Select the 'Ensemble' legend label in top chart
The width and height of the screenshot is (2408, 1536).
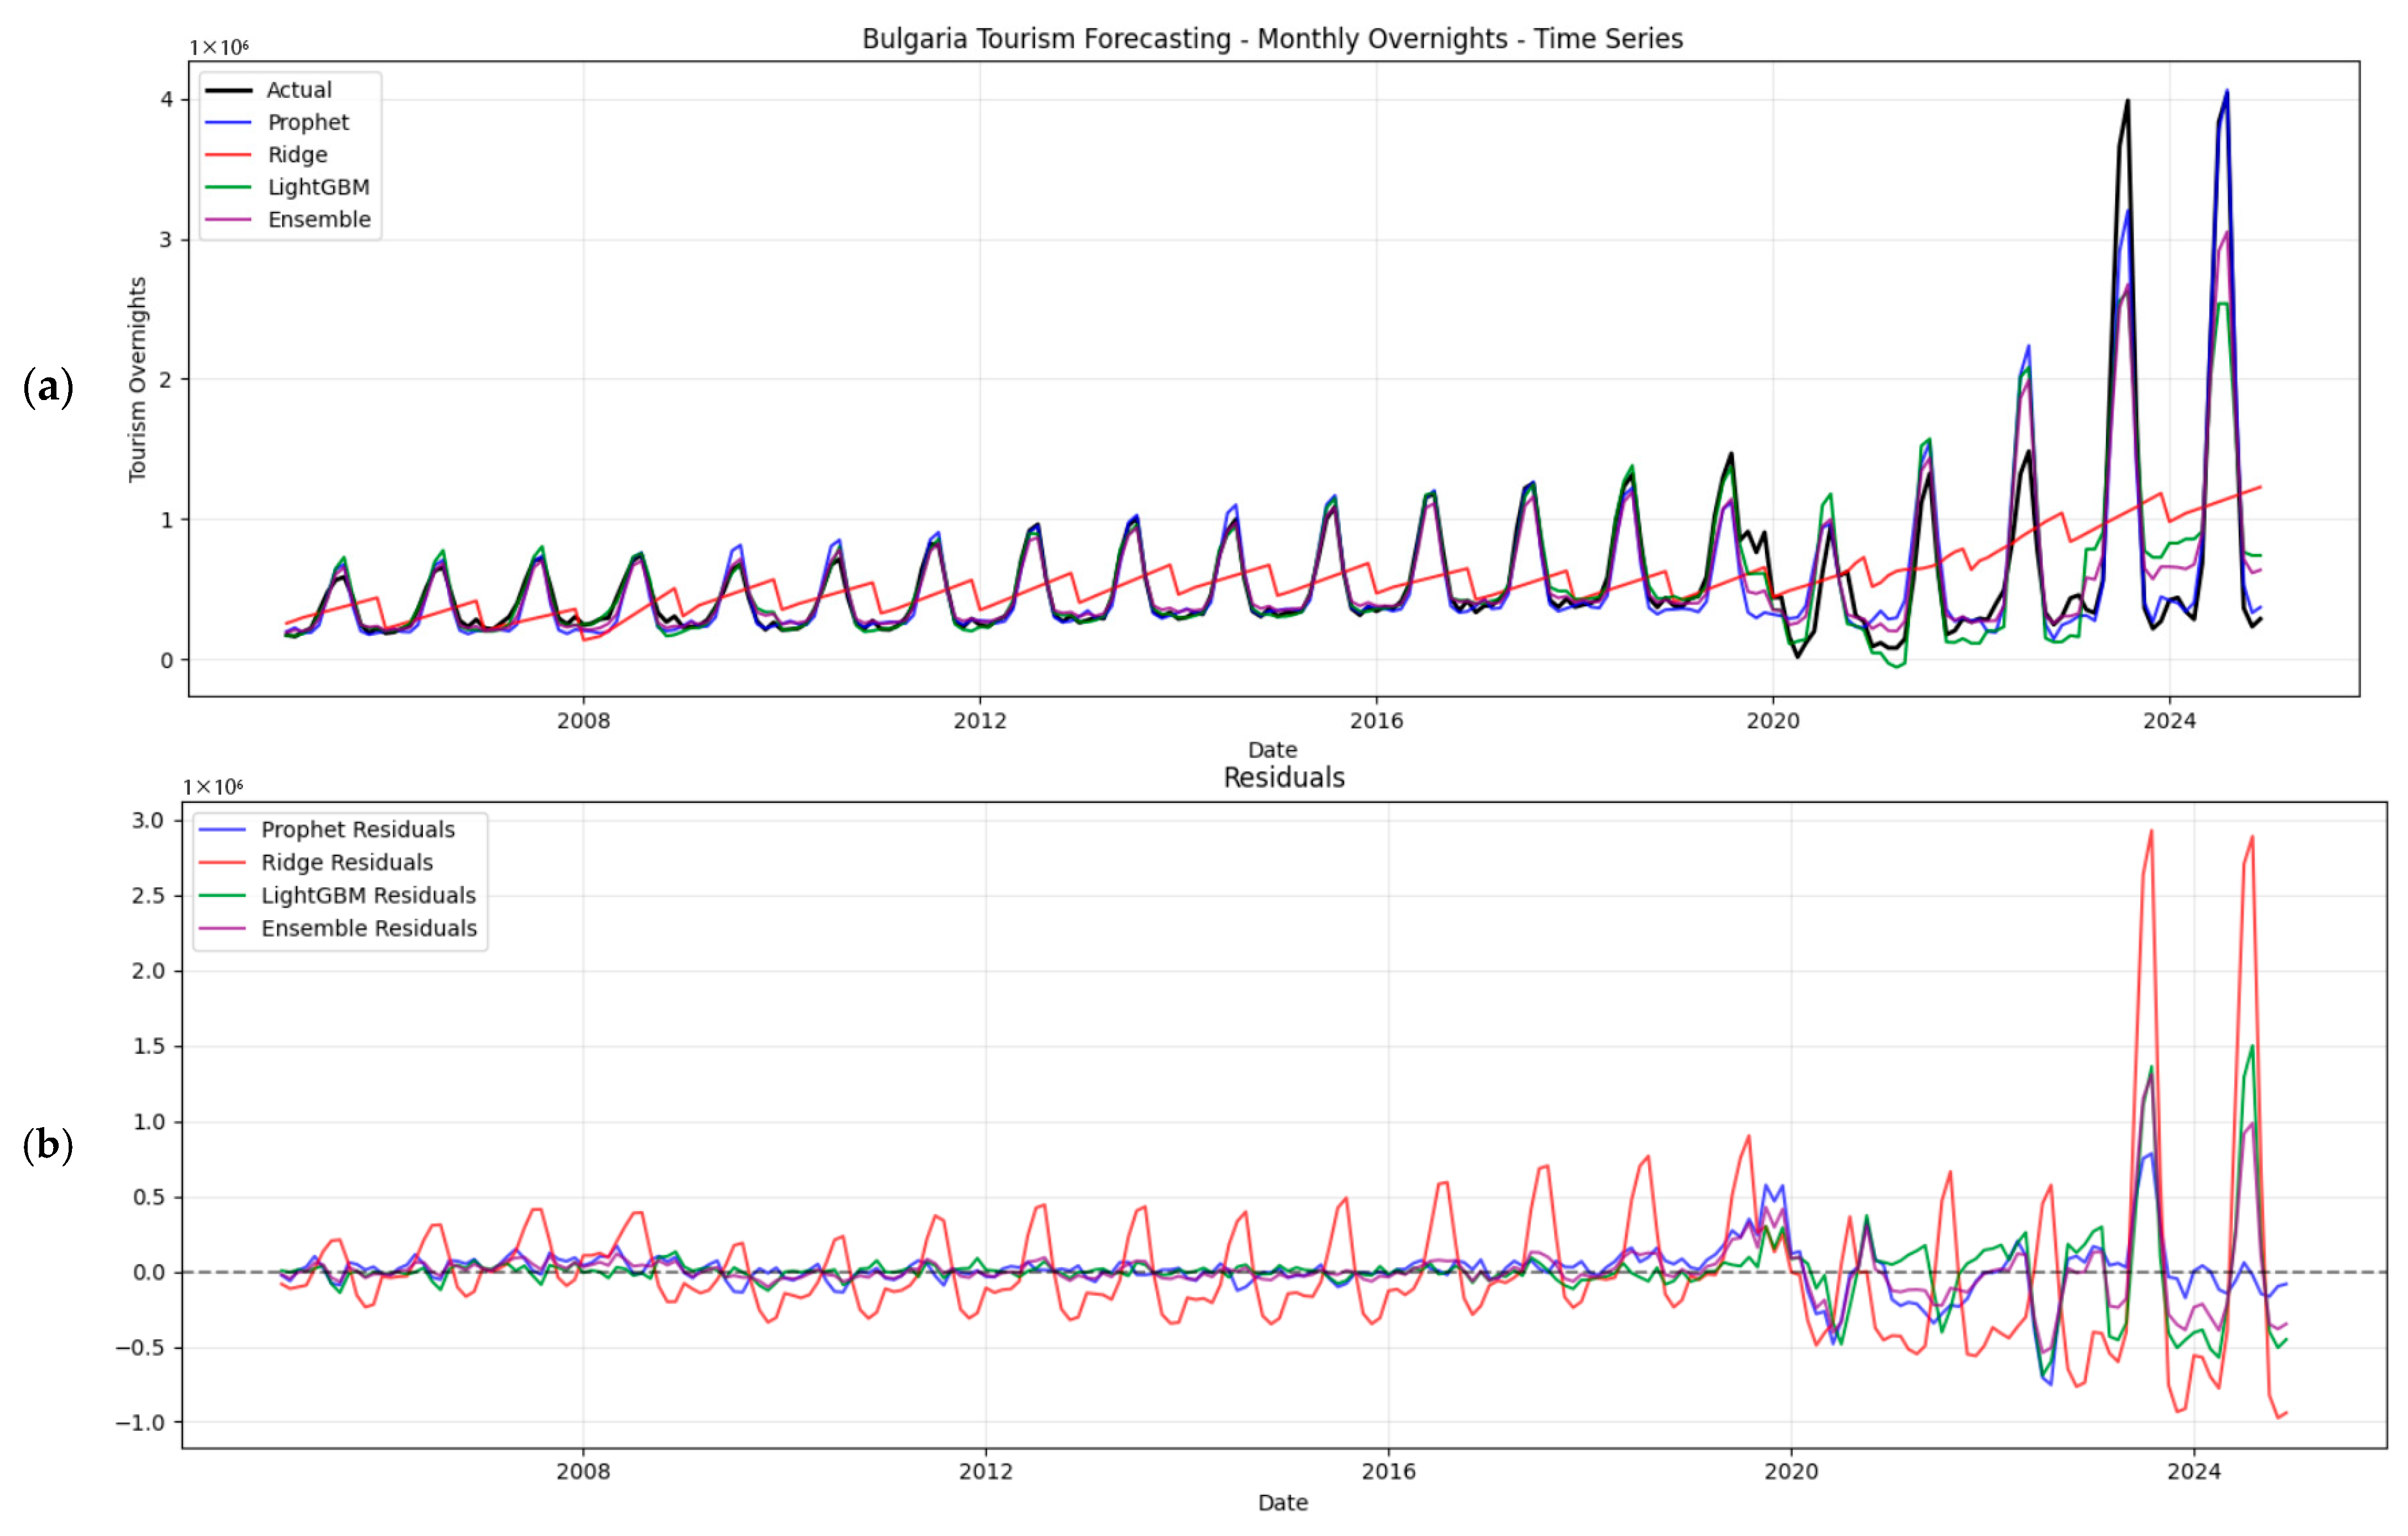[x=319, y=219]
